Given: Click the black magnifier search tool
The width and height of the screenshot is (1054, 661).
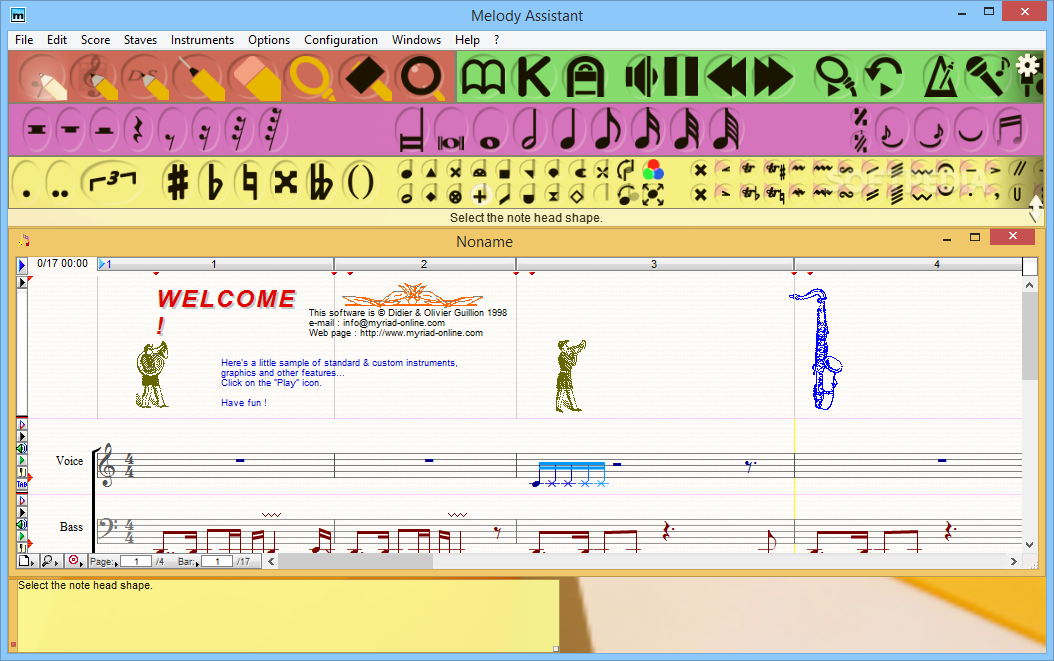Looking at the screenshot, I should coord(422,78).
